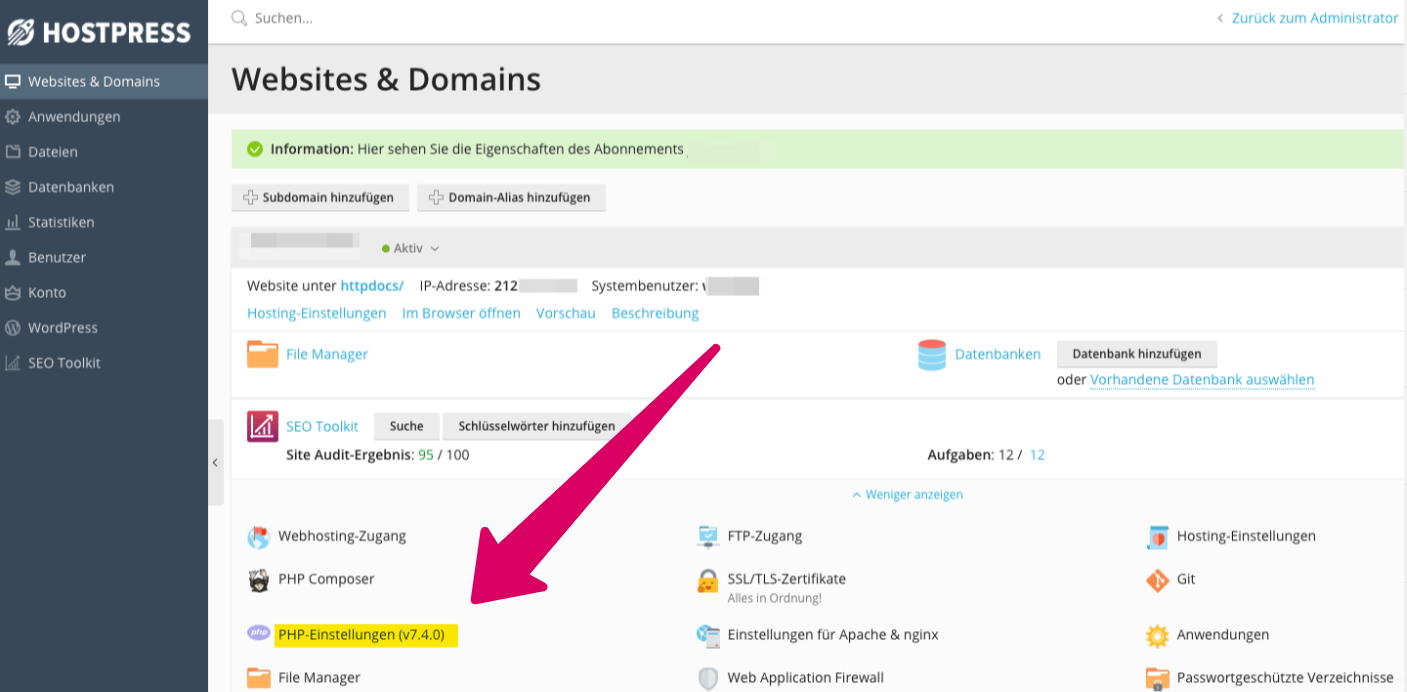Open Webhosting-Zugang link
1407x692 pixels.
(x=342, y=536)
